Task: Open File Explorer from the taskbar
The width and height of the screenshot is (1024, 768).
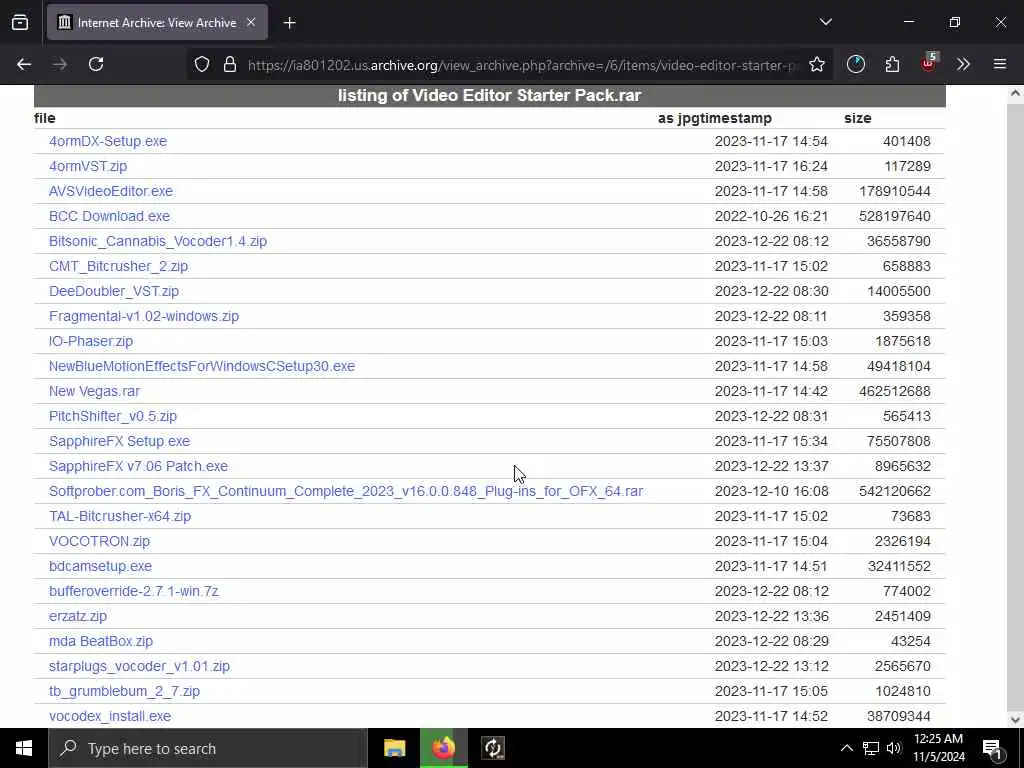Action: click(x=394, y=748)
